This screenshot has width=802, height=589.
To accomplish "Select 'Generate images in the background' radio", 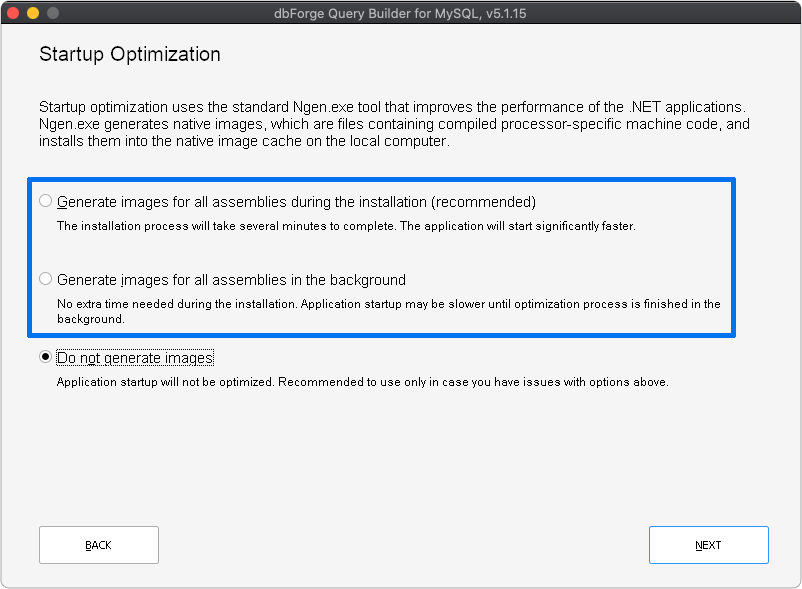I will (46, 279).
